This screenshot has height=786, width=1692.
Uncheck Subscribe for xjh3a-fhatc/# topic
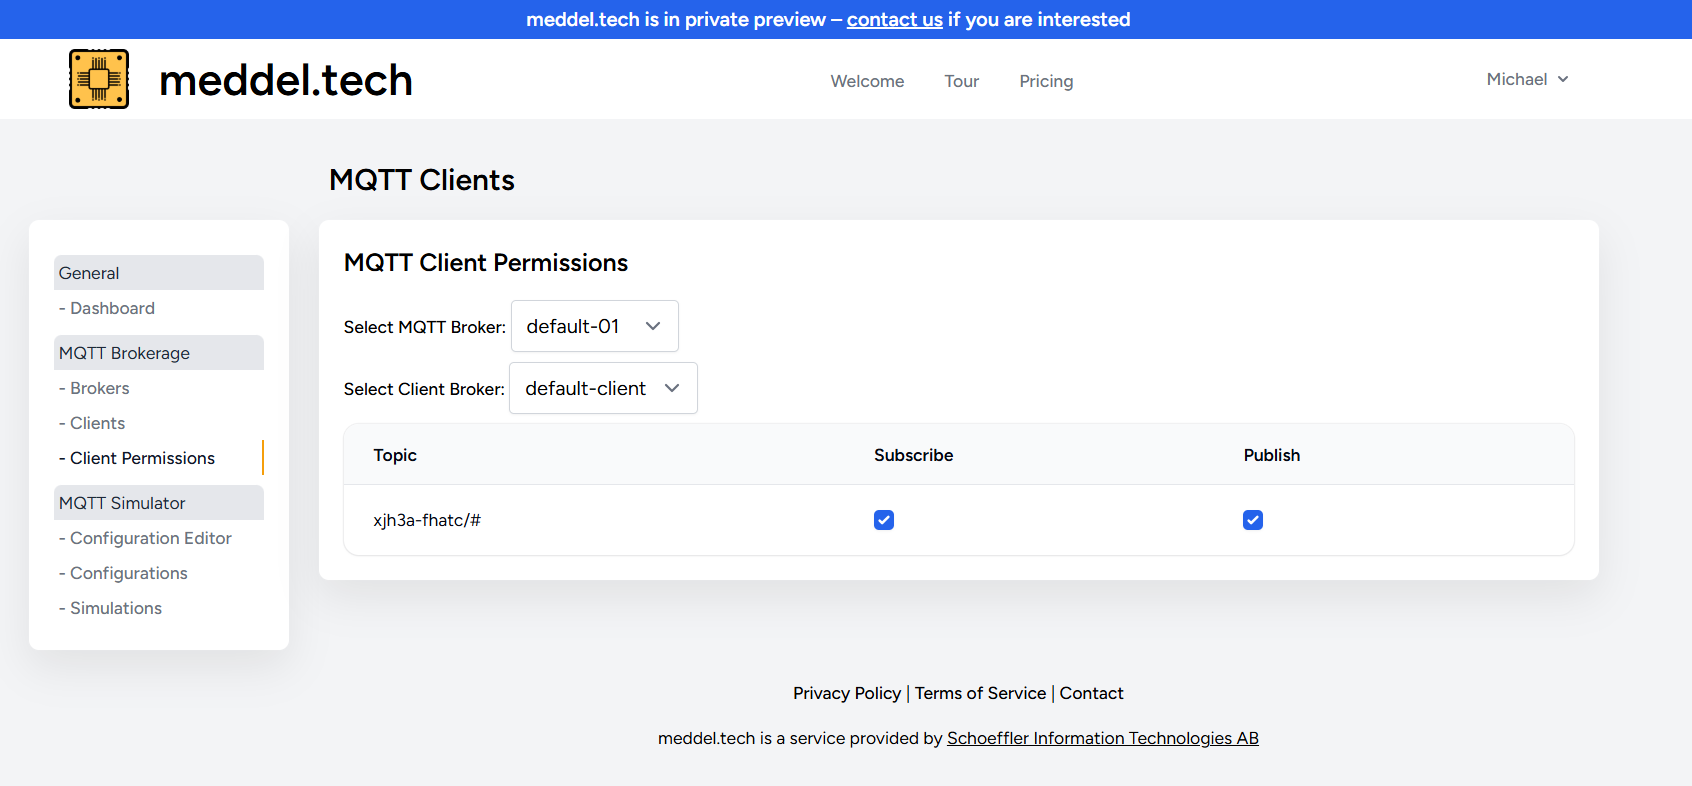[884, 520]
